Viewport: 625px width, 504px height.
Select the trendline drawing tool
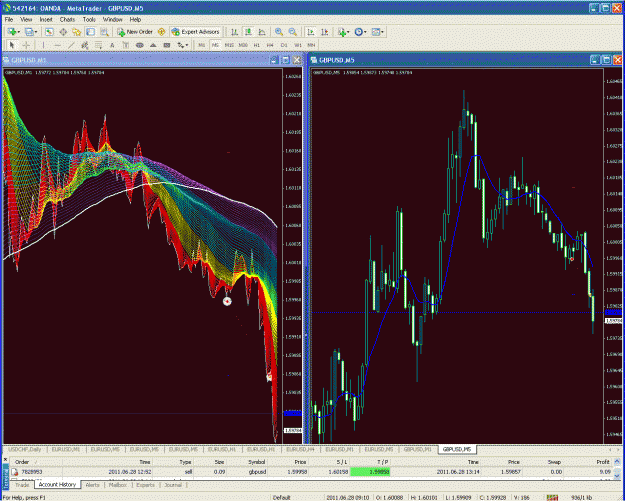coord(71,45)
